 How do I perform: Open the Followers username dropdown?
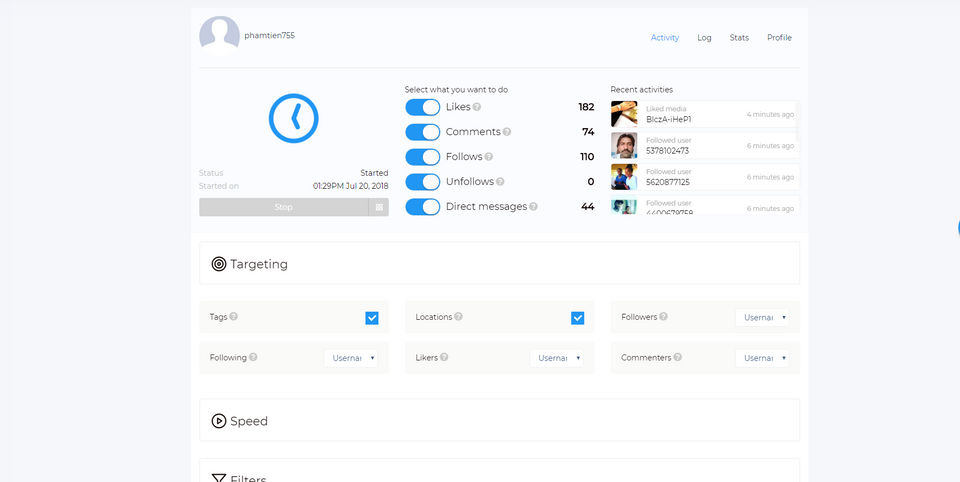click(x=762, y=317)
